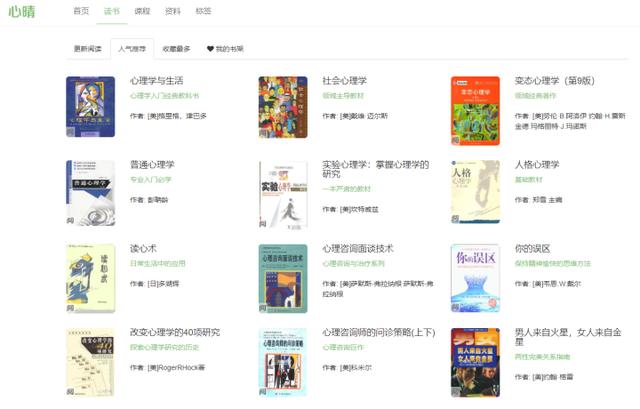This screenshot has height=409, width=640.
Task: Open the 普通心理学 book cover
Action: 91,193
